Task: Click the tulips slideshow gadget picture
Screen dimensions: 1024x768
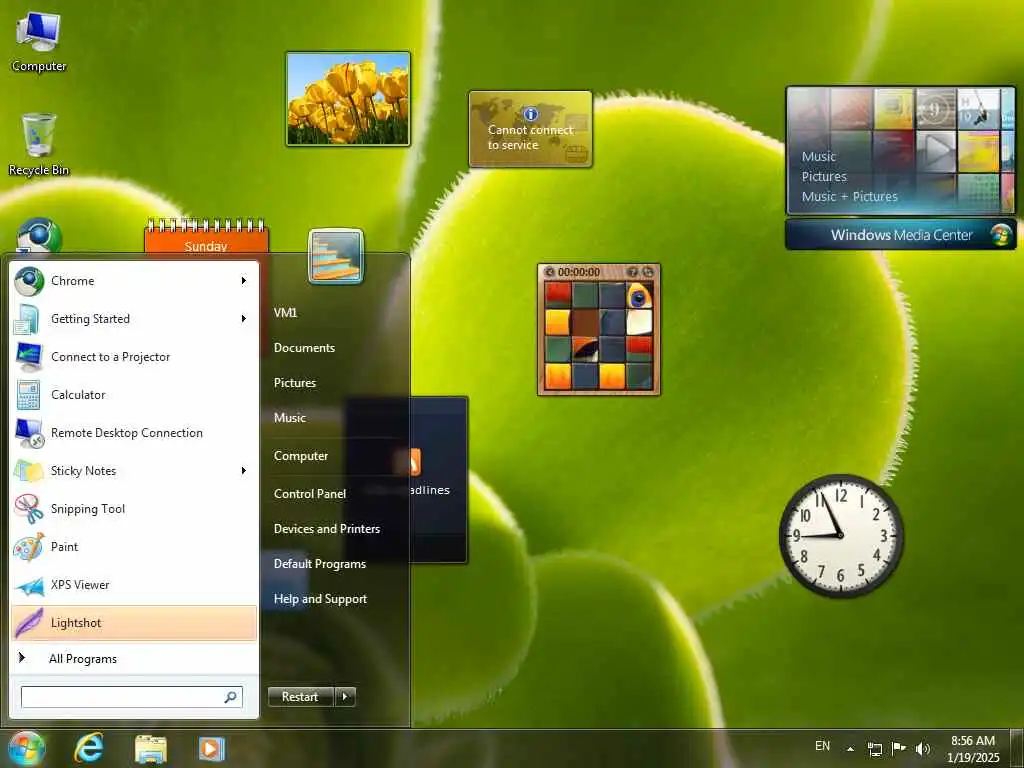Action: [348, 99]
